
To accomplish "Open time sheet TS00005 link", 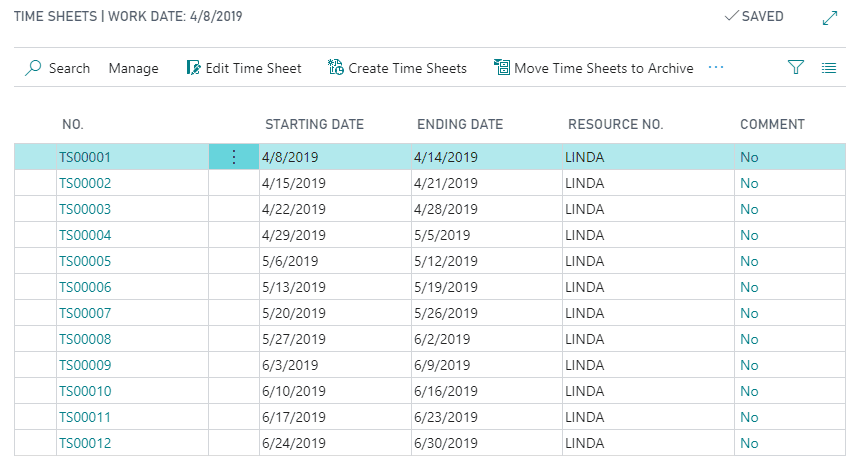I will (85, 261).
